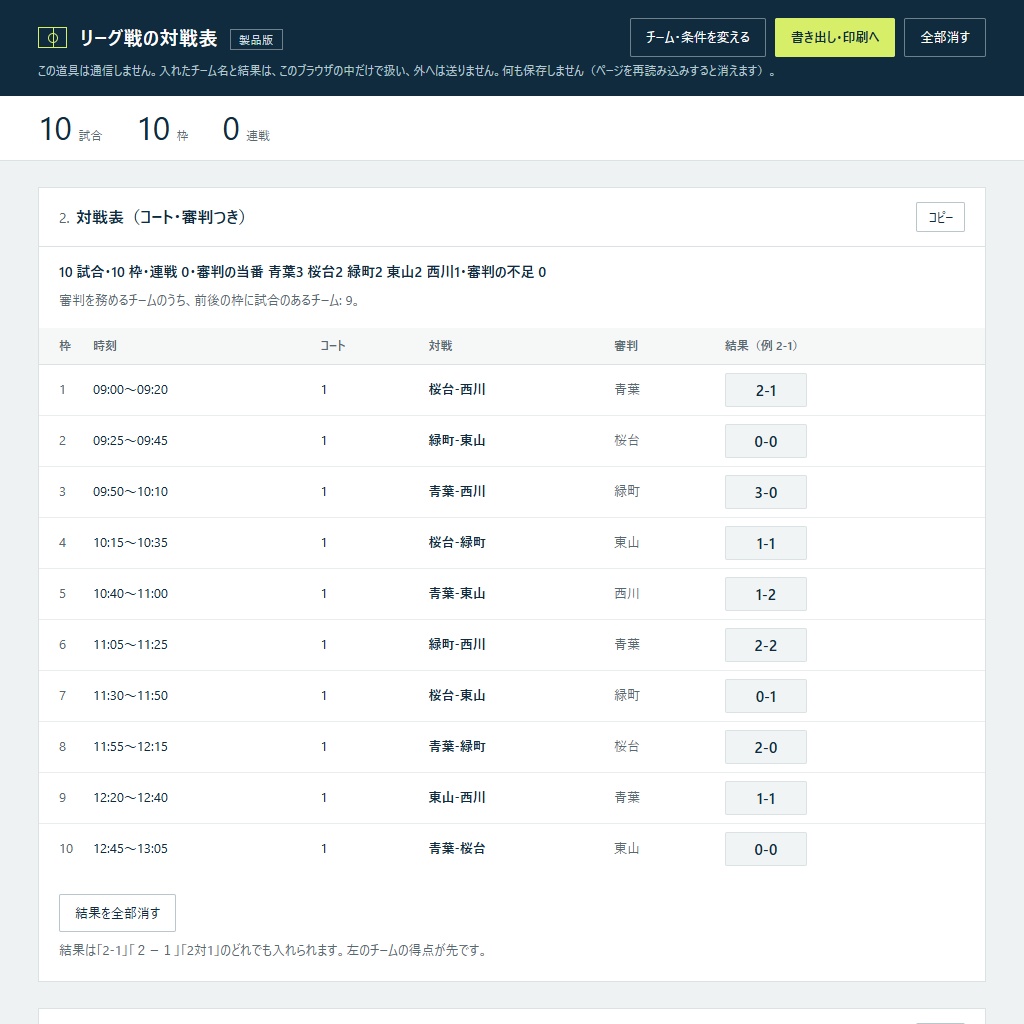Select match text 桜台-西川

point(456,389)
